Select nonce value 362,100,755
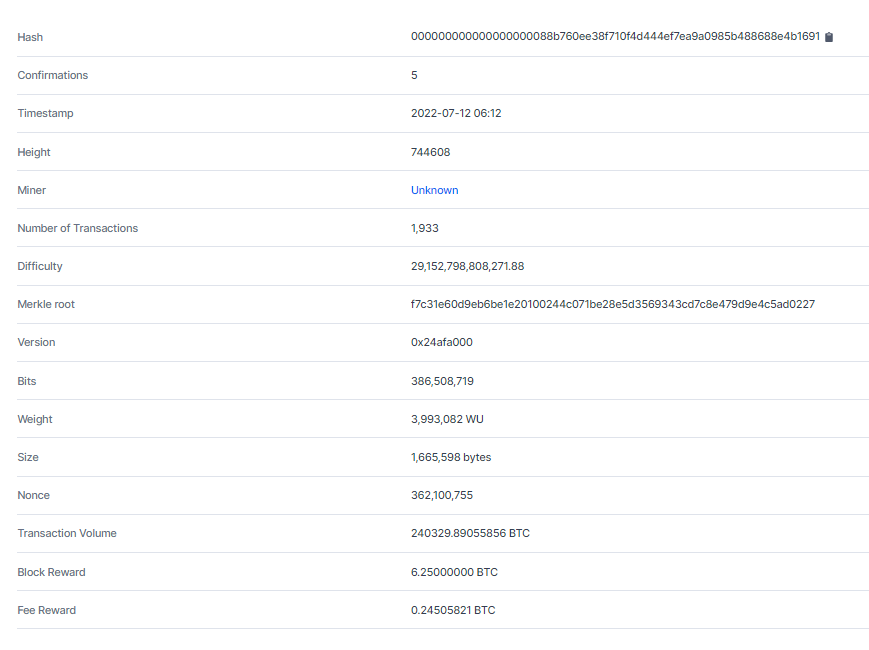Screen dimensions: 869x650 (442, 495)
